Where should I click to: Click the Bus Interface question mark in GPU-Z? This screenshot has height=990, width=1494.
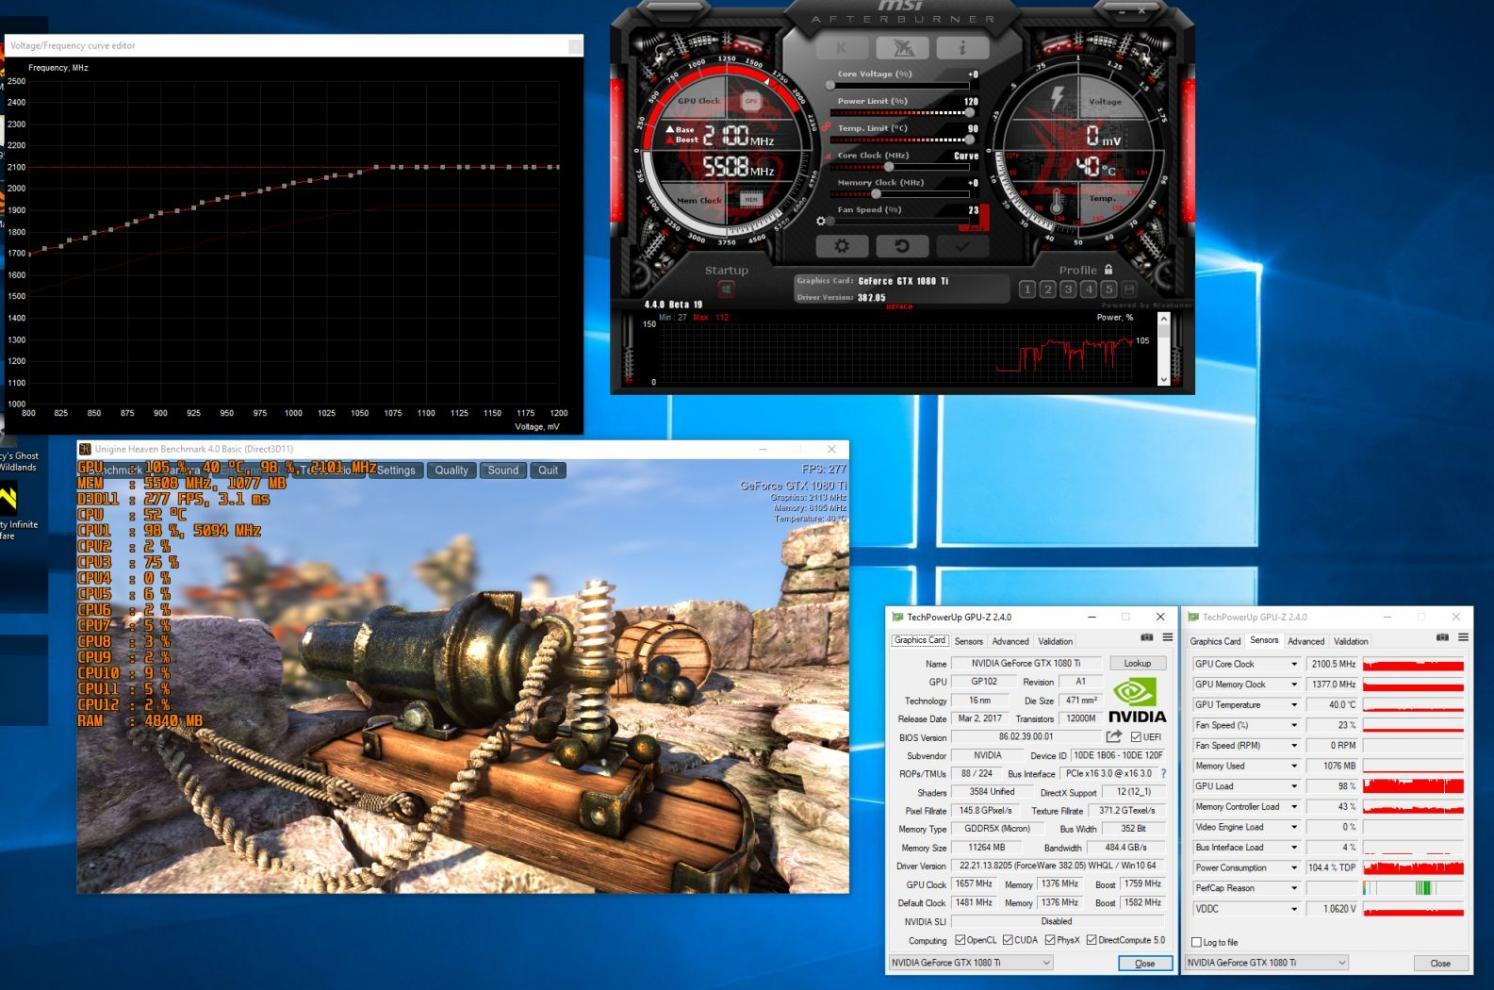point(1164,773)
